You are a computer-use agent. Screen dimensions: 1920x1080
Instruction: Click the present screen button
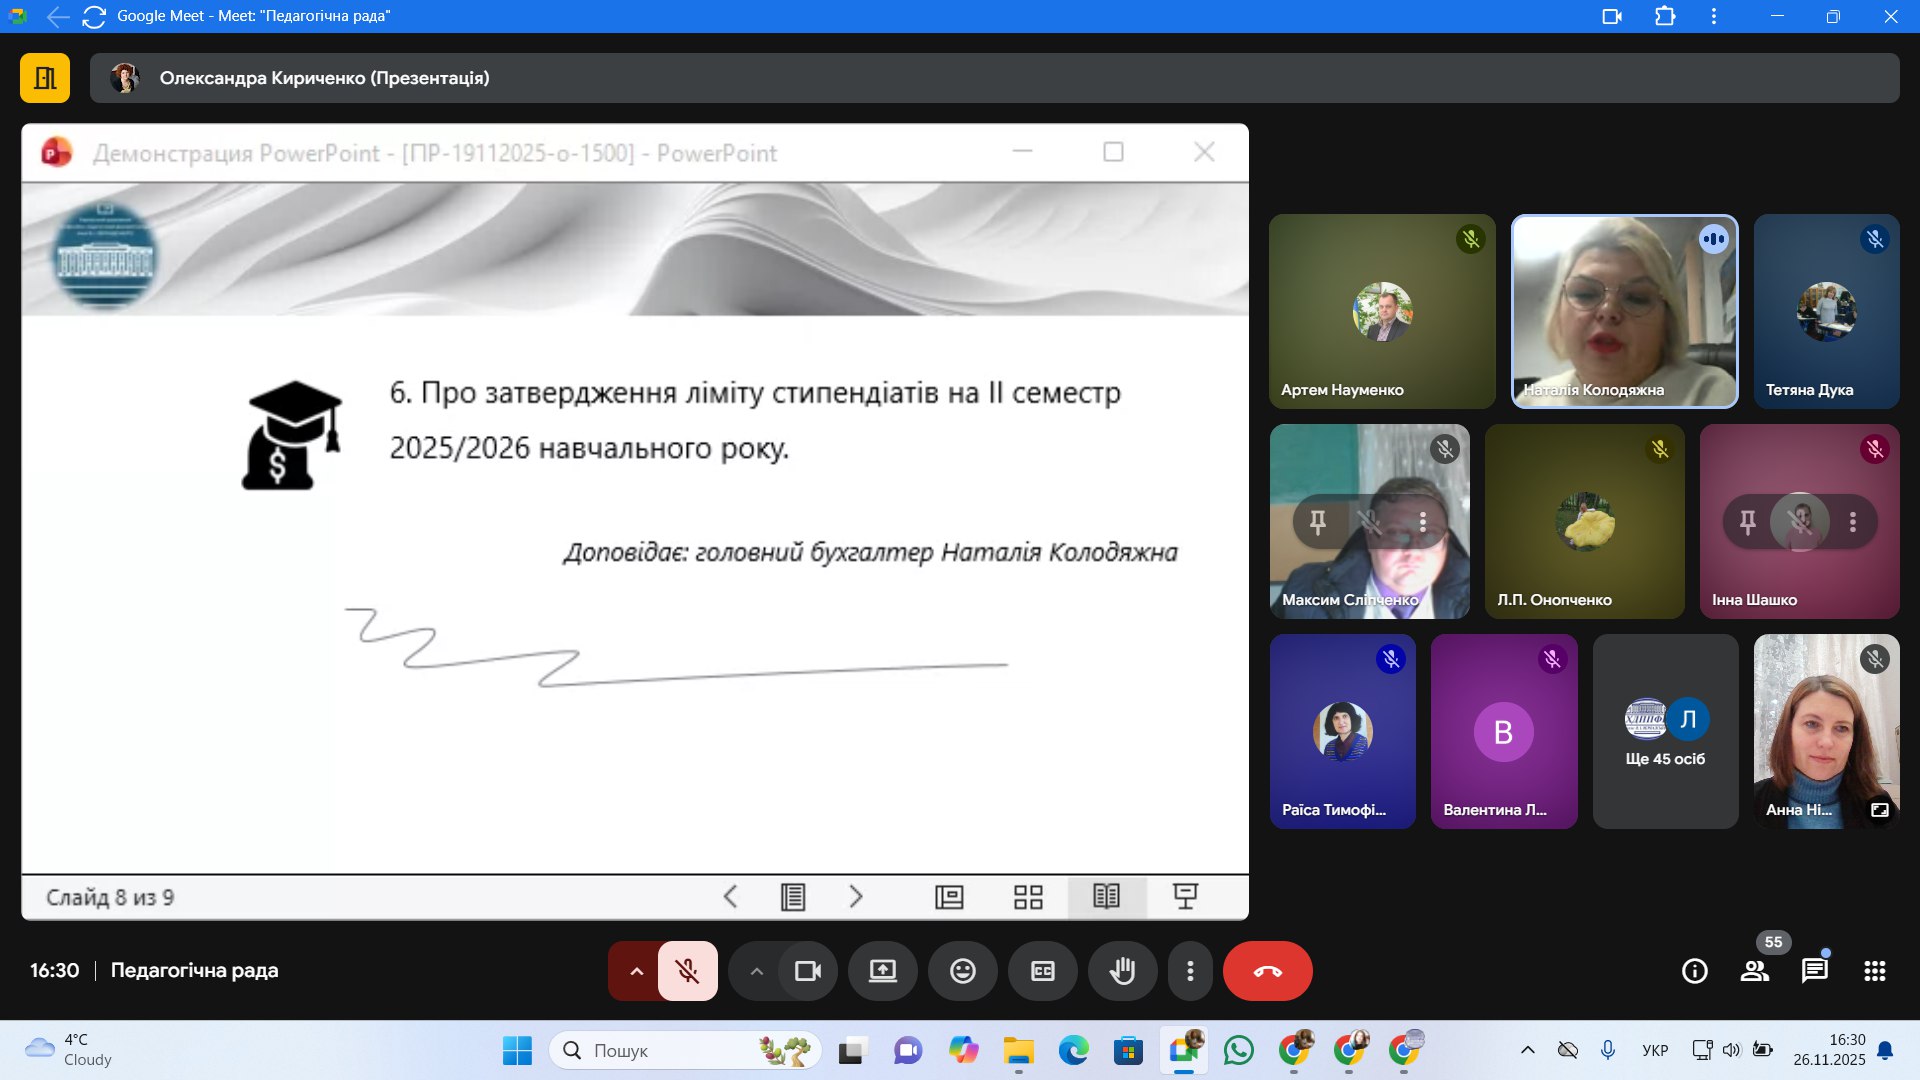(882, 971)
